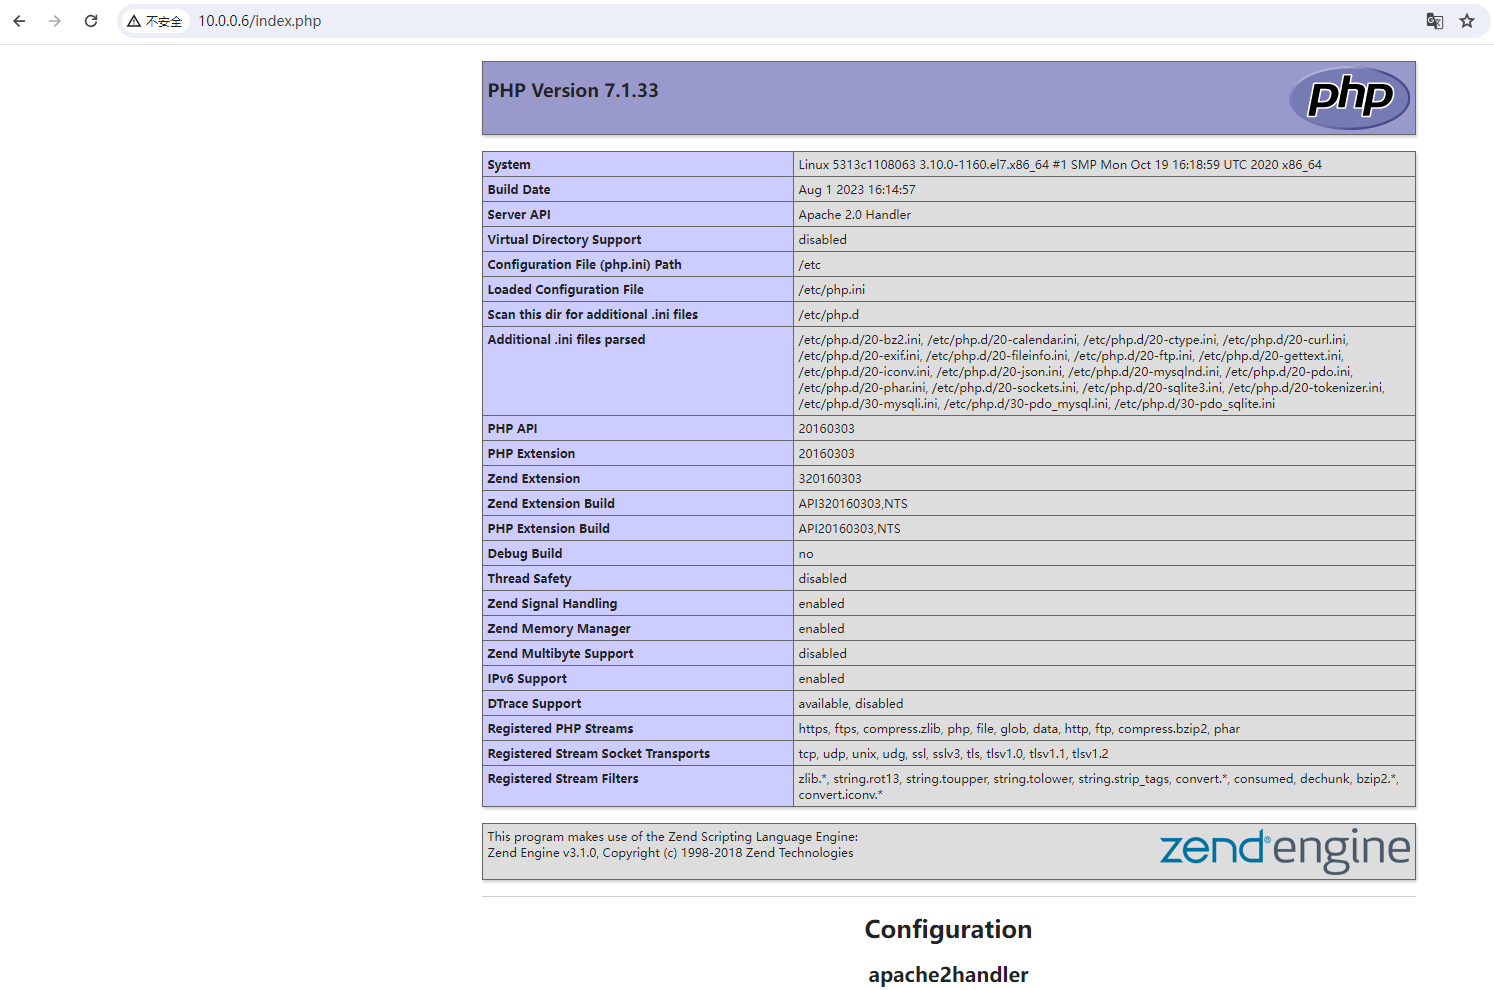The height and width of the screenshot is (990, 1494).
Task: Select the apache2handler section heading
Action: [x=948, y=975]
